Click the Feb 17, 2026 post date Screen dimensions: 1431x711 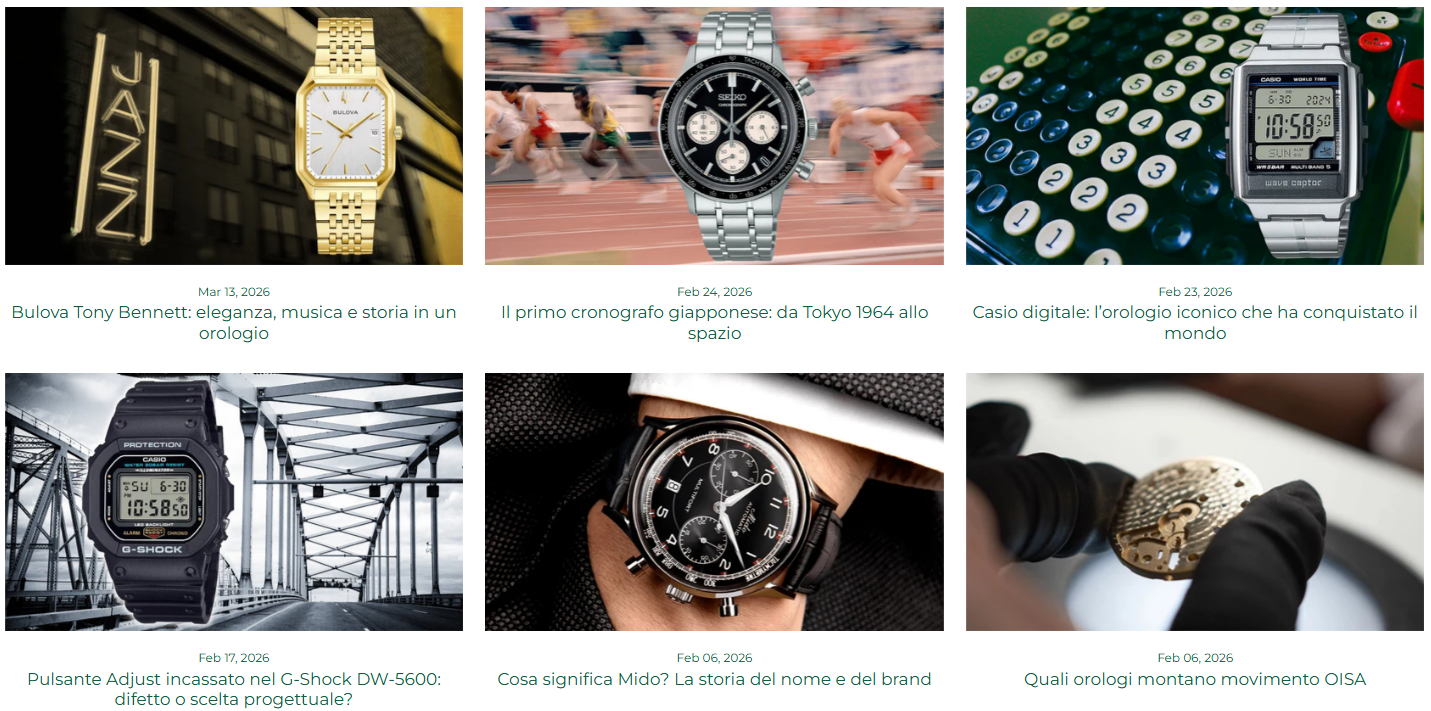pyautogui.click(x=234, y=658)
